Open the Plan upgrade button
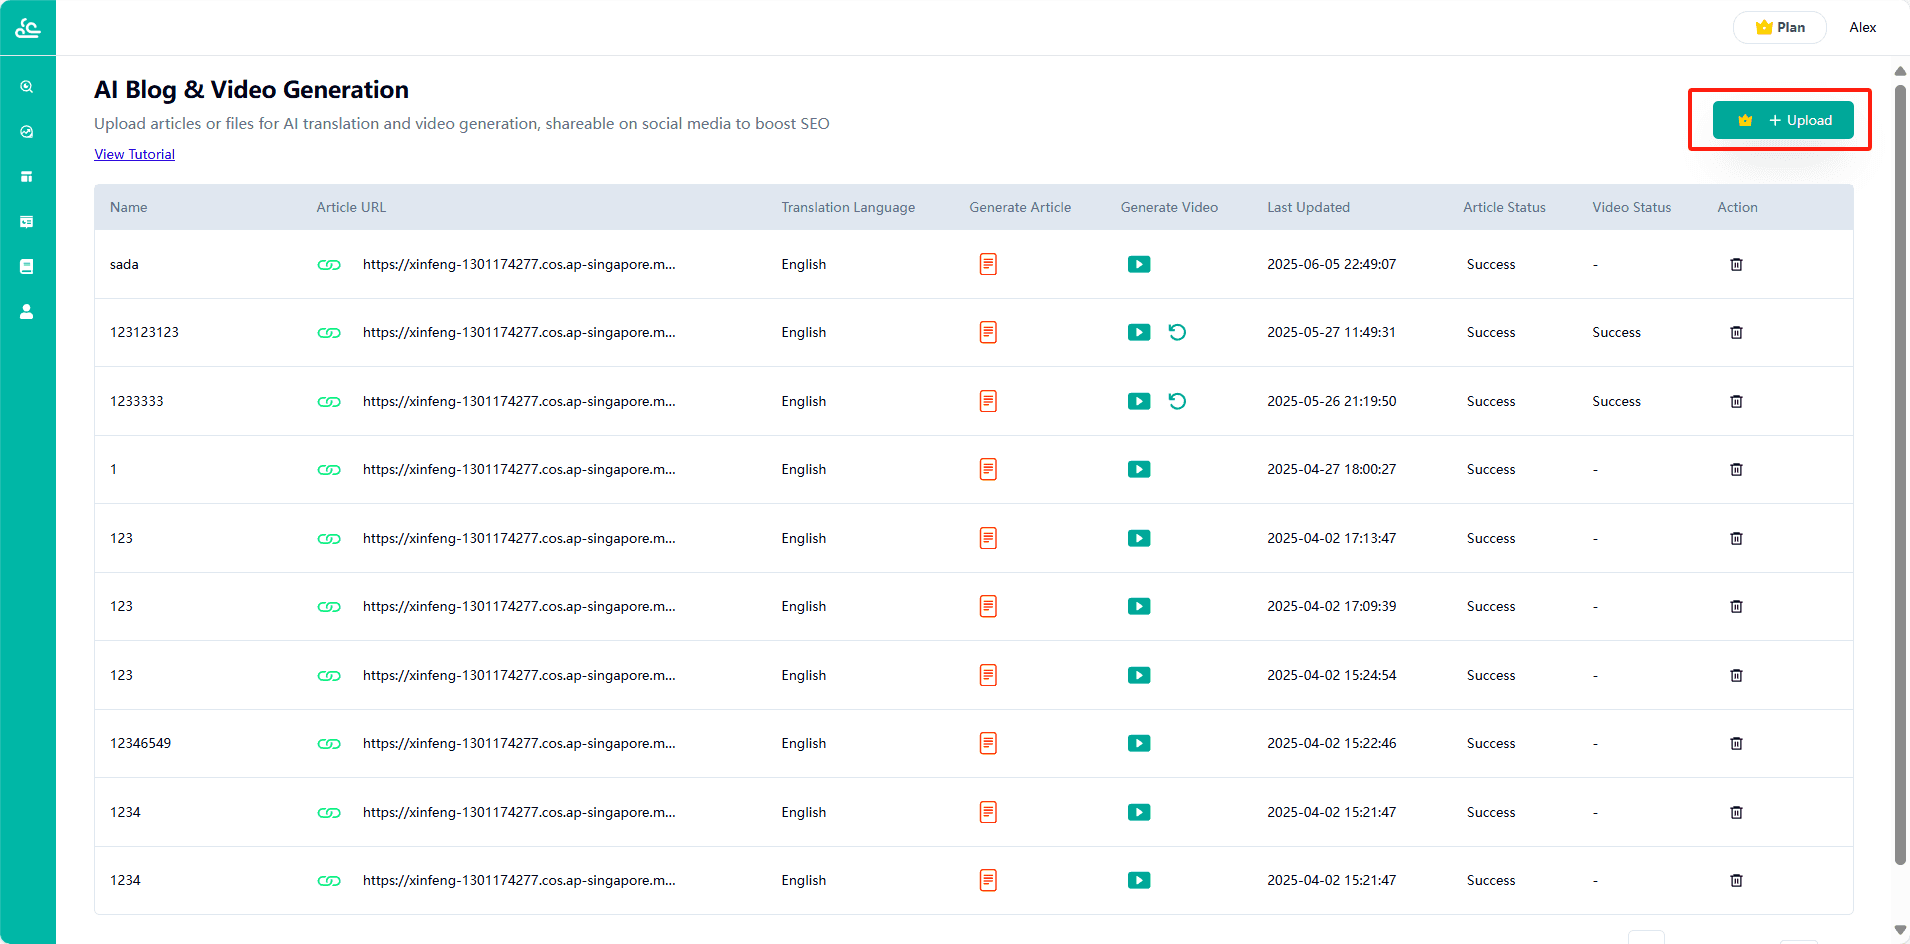Image resolution: width=1910 pixels, height=944 pixels. coord(1780,27)
